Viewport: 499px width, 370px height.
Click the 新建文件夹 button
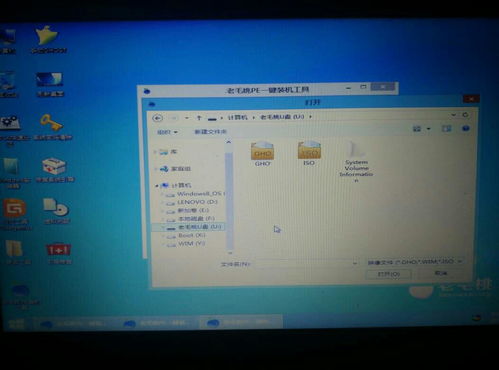coord(210,132)
